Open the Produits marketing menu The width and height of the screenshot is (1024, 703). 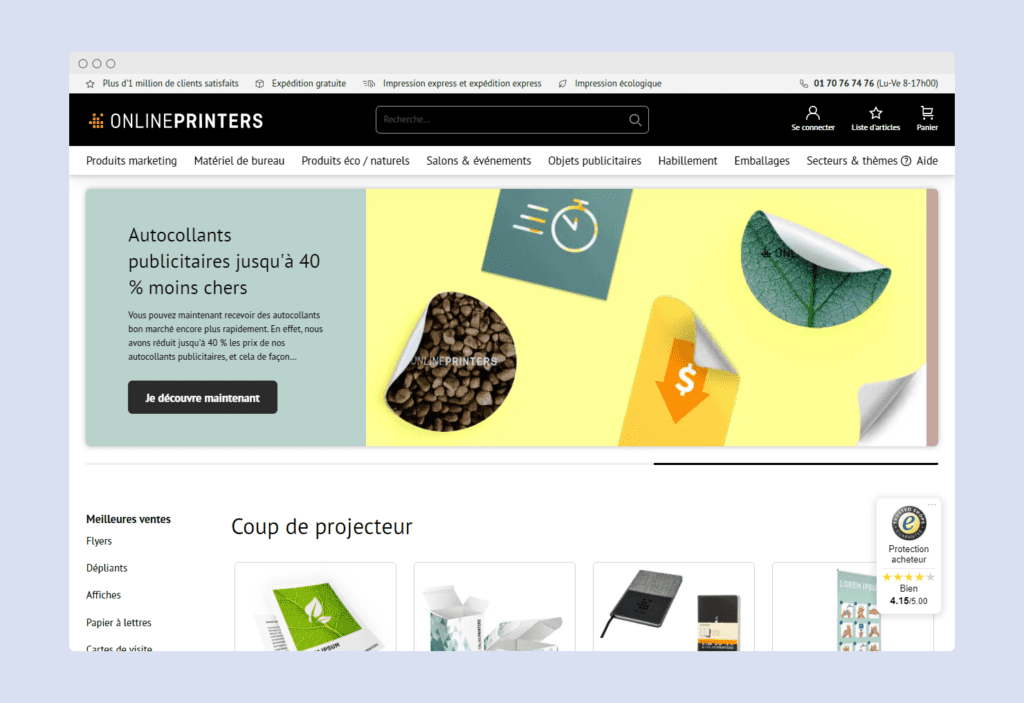click(x=131, y=161)
